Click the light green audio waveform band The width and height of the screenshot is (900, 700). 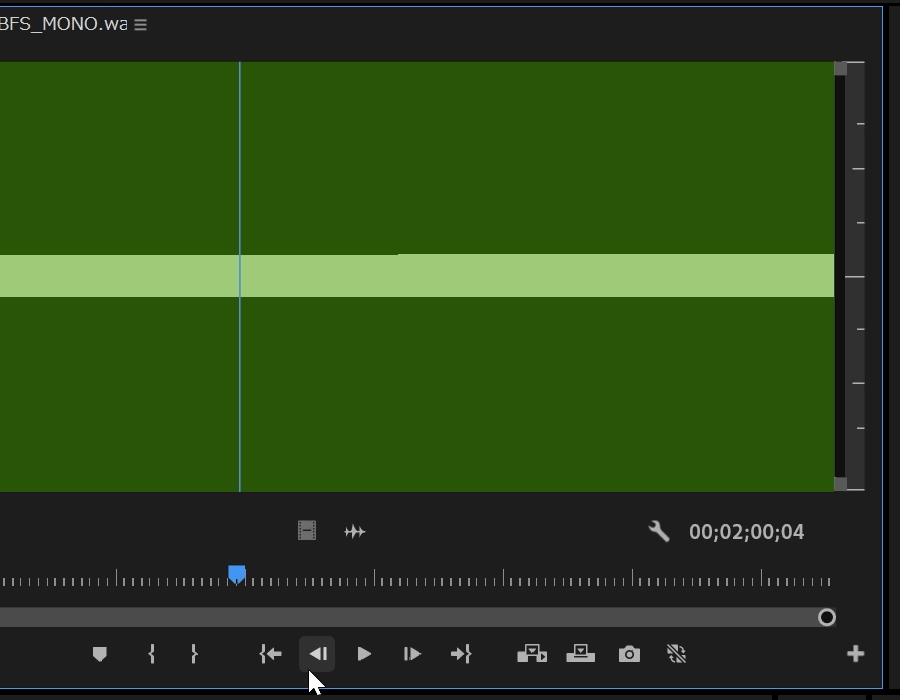coord(417,275)
